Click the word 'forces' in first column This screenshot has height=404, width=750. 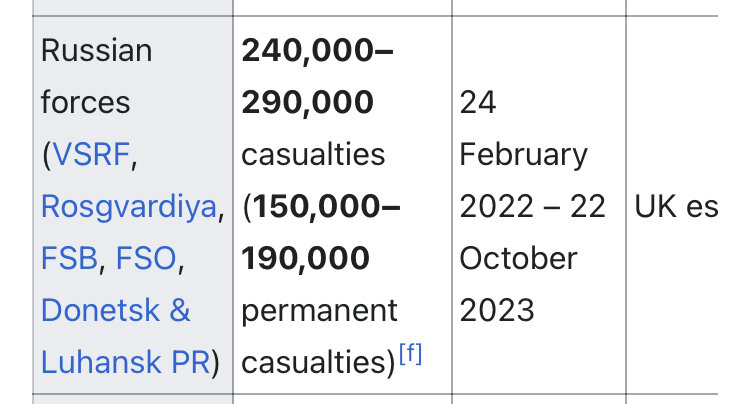click(x=86, y=102)
